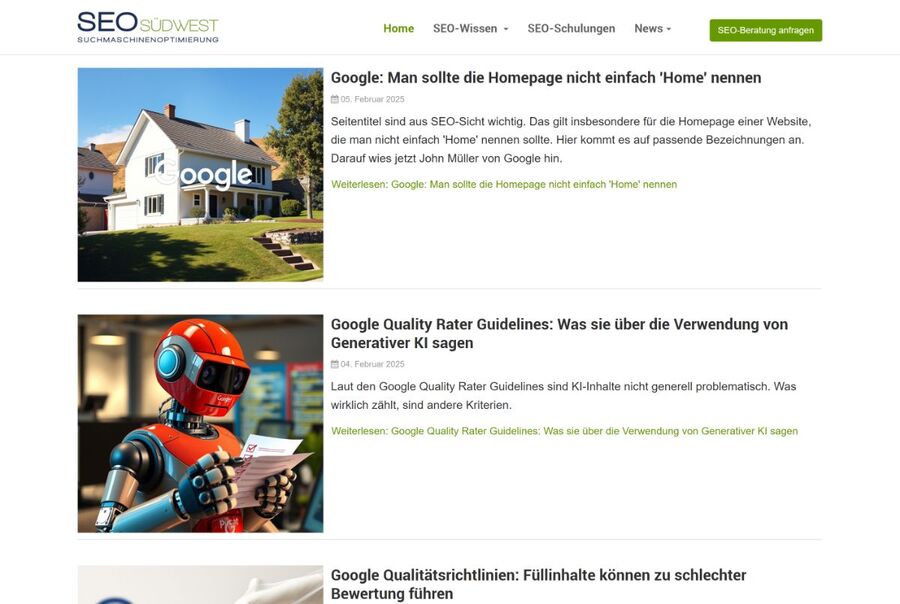Image resolution: width=900 pixels, height=604 pixels.
Task: Click the 05. Februar 2025 date text
Action: (373, 99)
